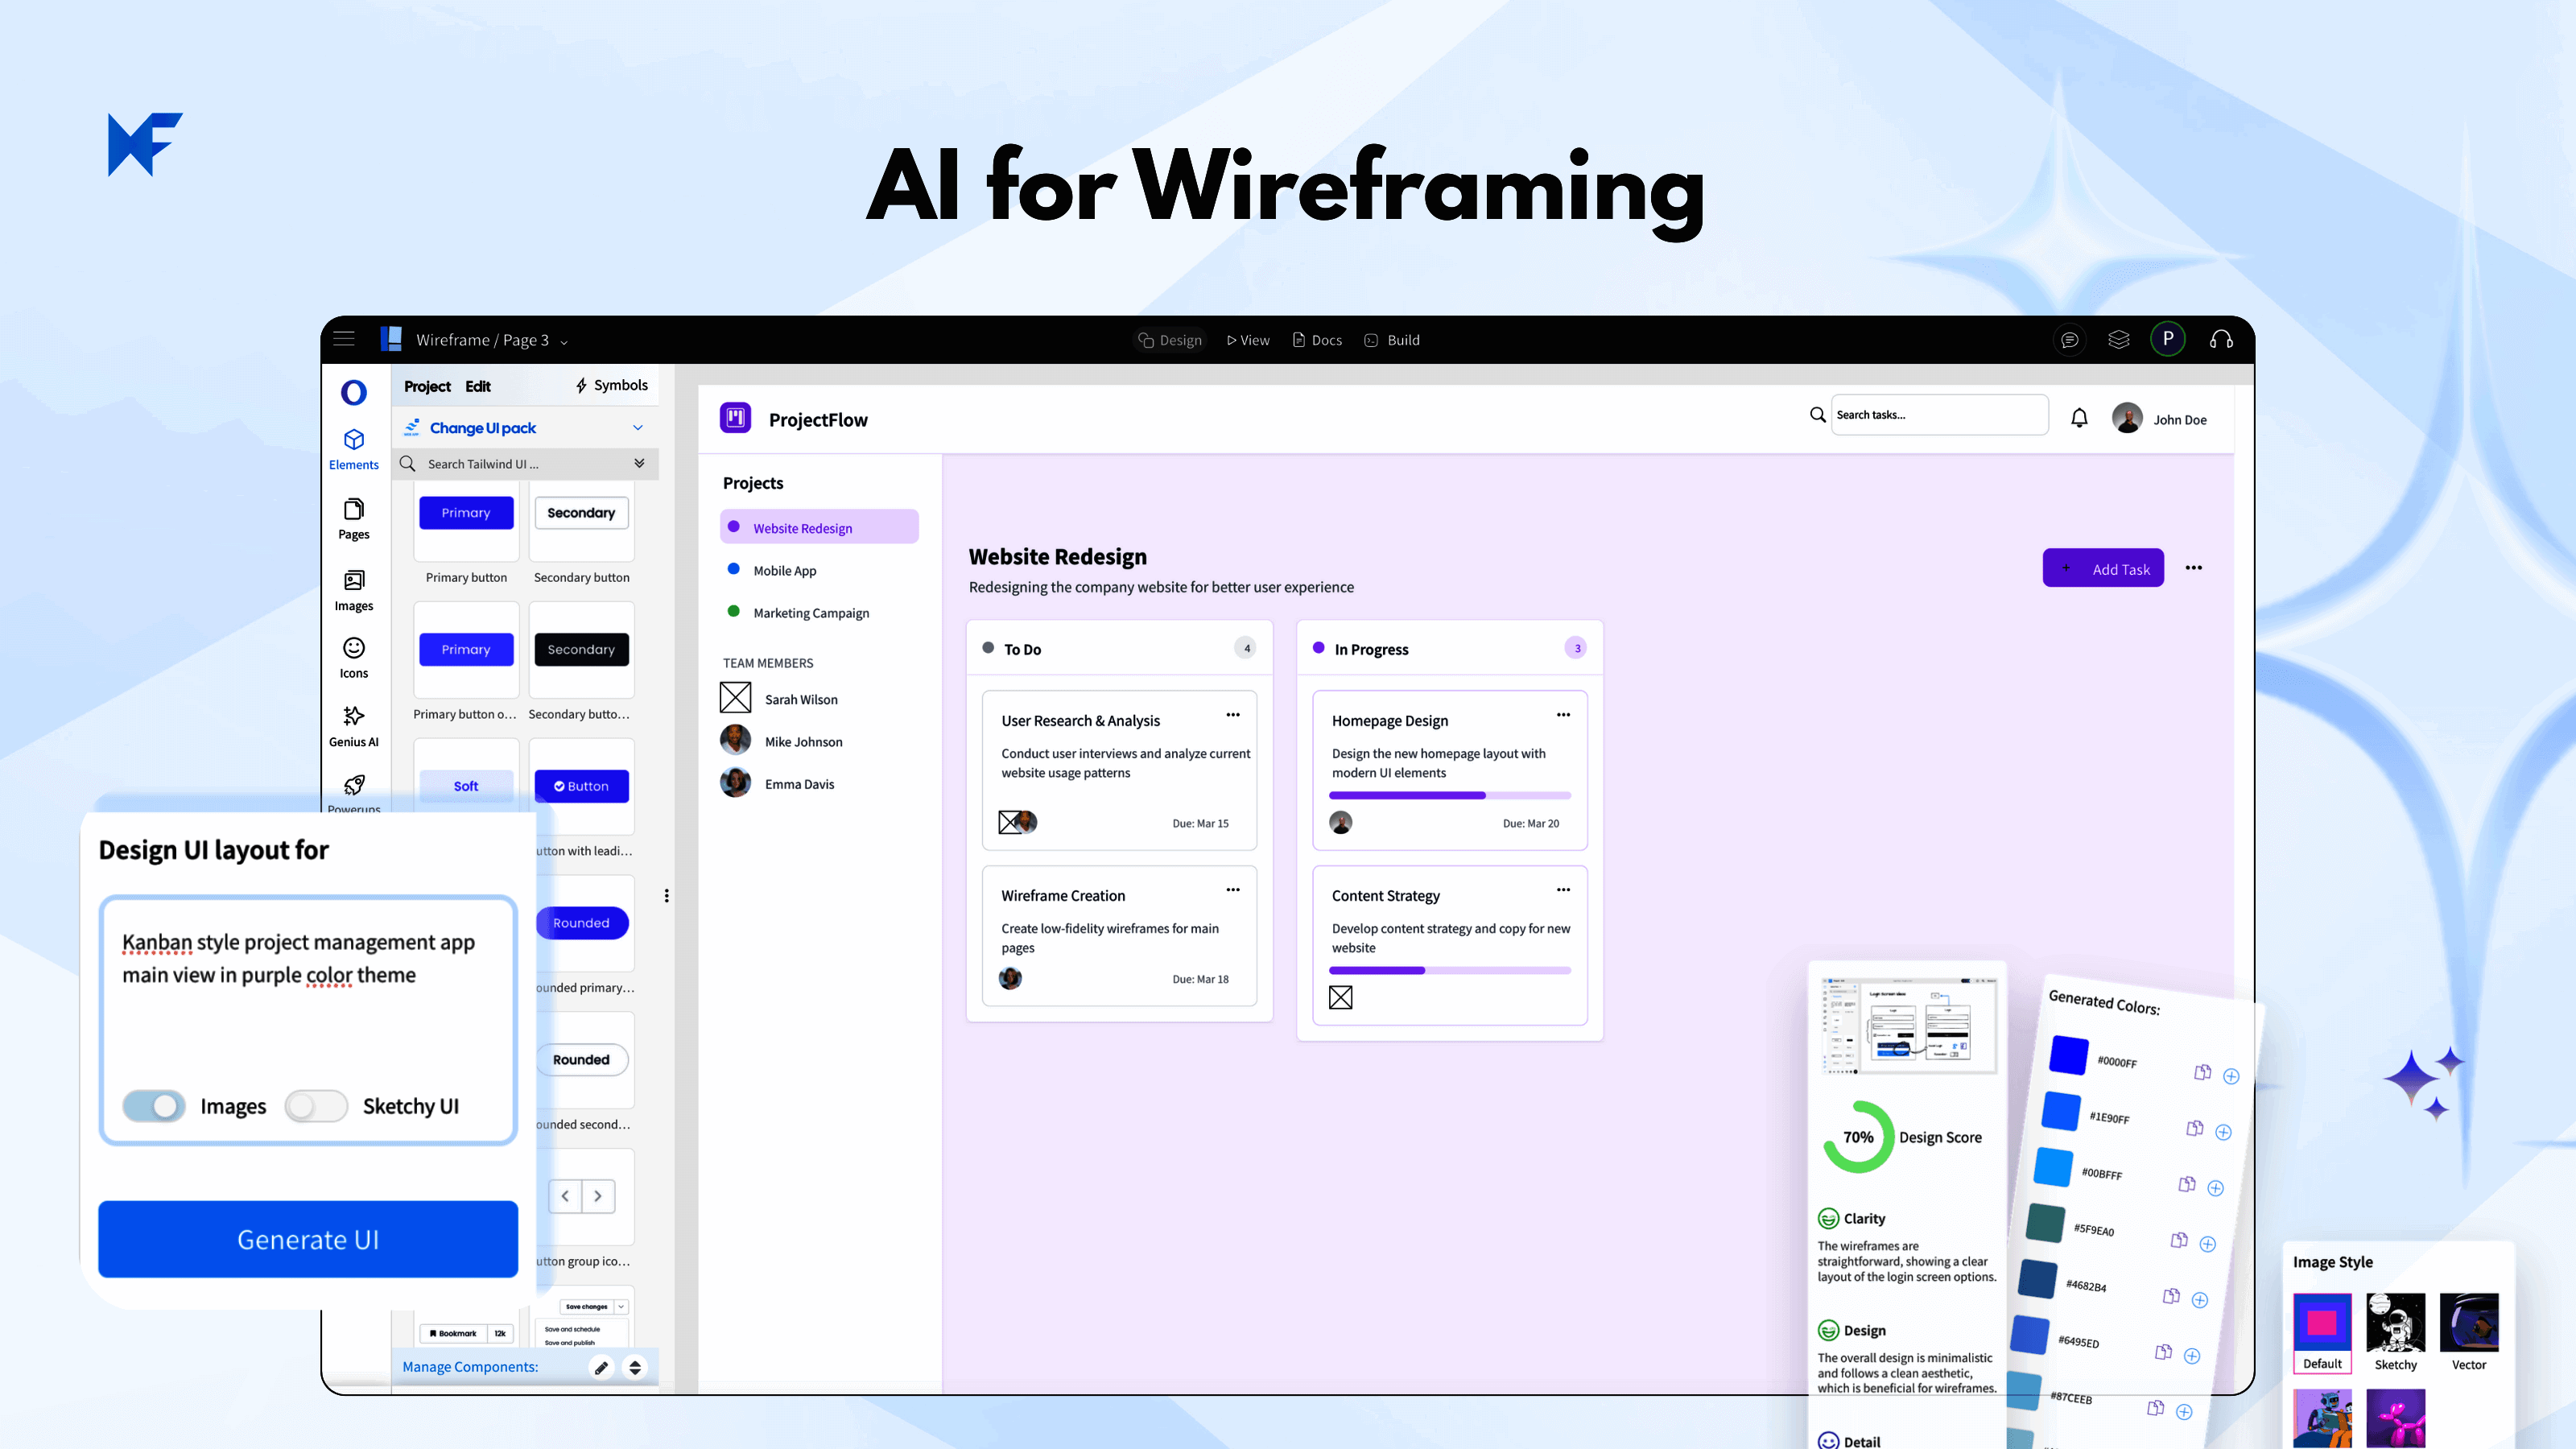The width and height of the screenshot is (2576, 1449).
Task: Open the layers stack icon in top bar
Action: 2118,340
